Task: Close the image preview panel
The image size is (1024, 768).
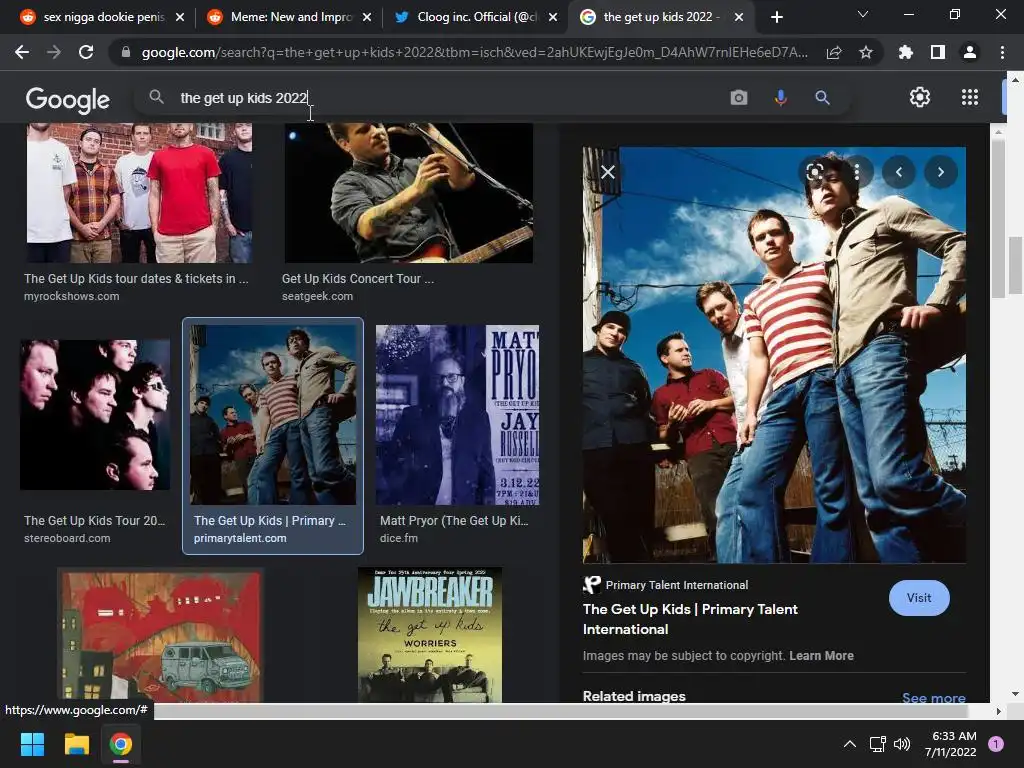Action: (608, 172)
